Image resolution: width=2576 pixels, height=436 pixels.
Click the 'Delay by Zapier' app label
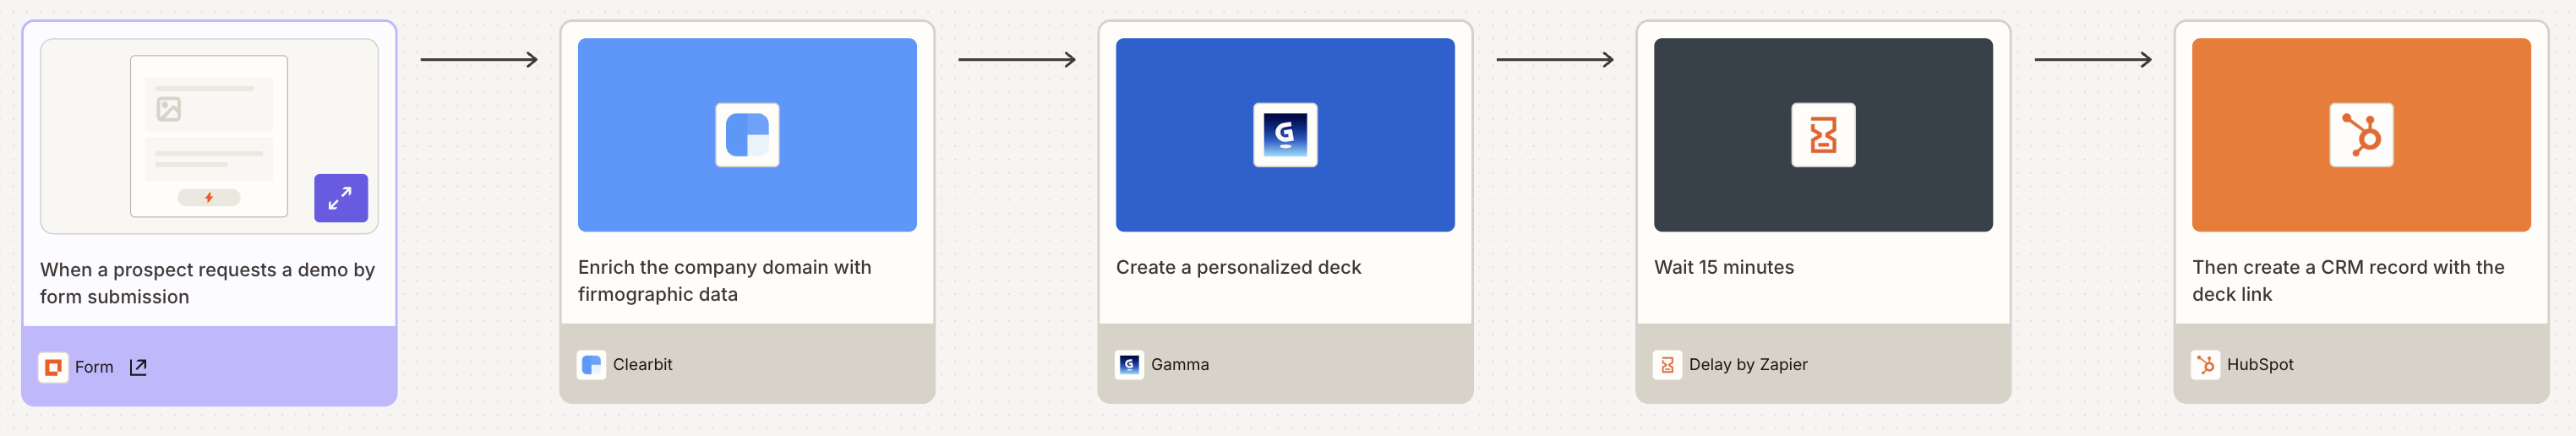(x=1747, y=365)
